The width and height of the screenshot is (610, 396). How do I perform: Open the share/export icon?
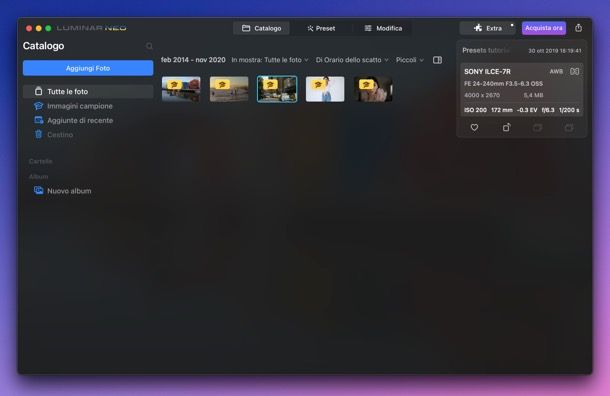click(578, 28)
